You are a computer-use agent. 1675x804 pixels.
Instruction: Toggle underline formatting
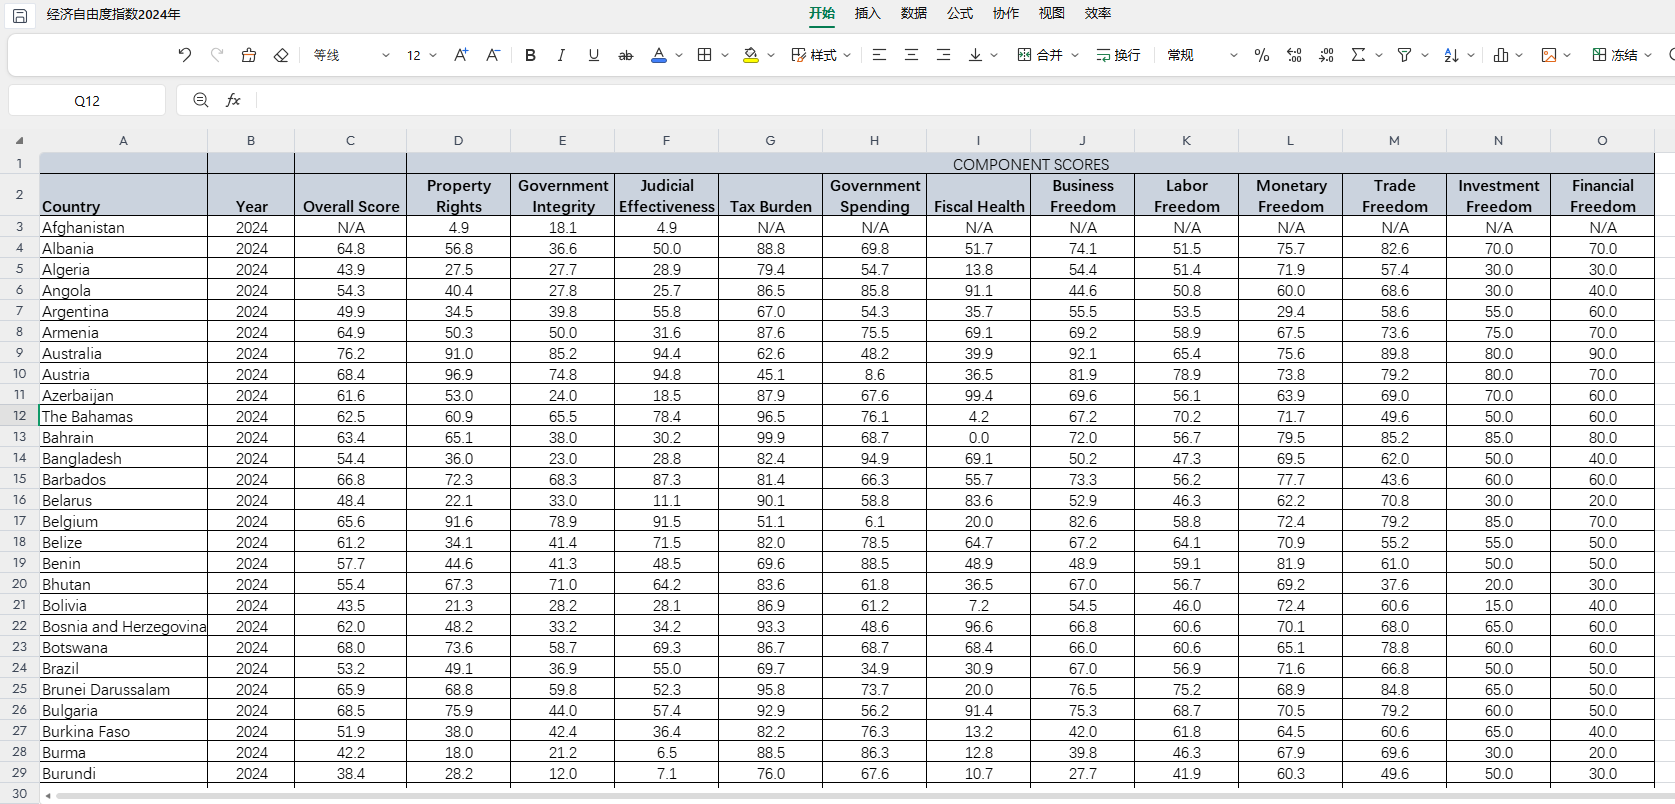(x=594, y=55)
